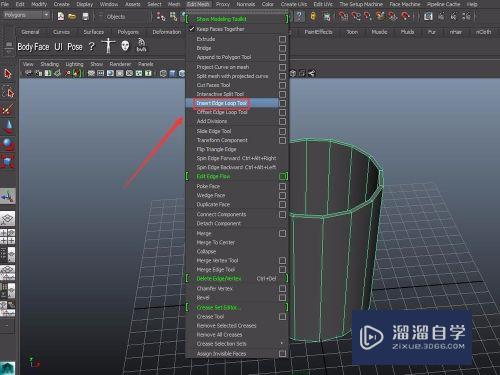This screenshot has width=500, height=375.
Task: Switch to the Surfaces shelf tab
Action: point(94,32)
